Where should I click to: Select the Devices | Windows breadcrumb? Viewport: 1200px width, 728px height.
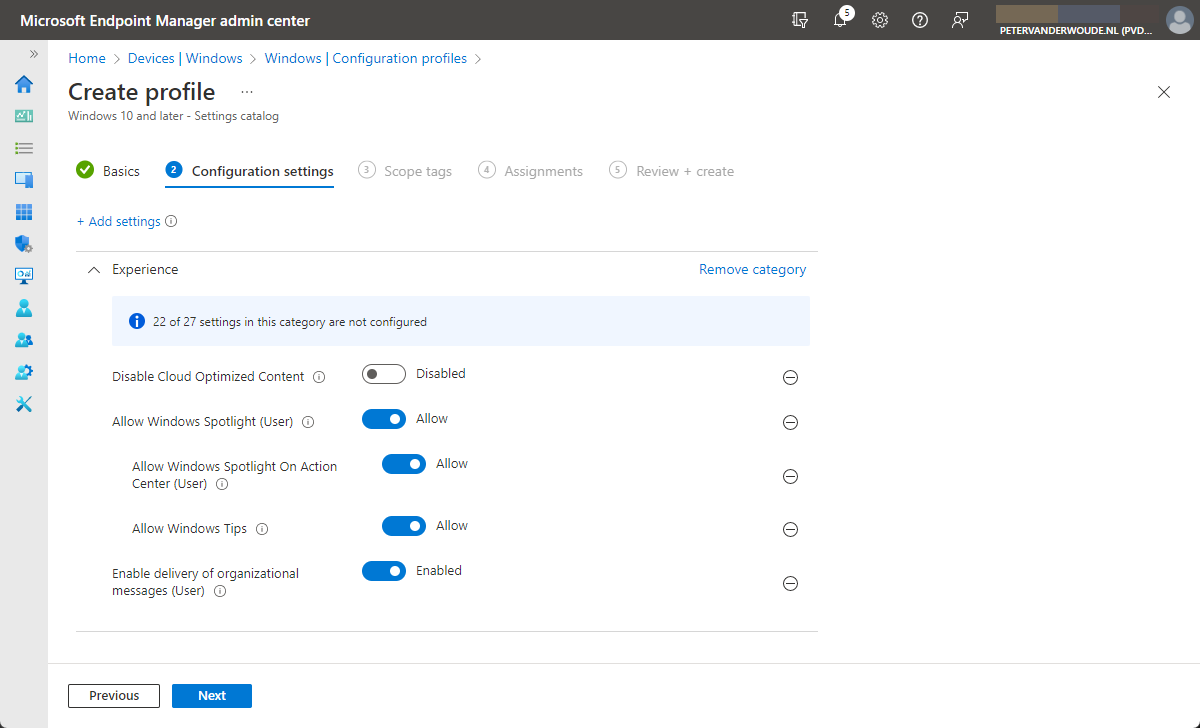185,59
